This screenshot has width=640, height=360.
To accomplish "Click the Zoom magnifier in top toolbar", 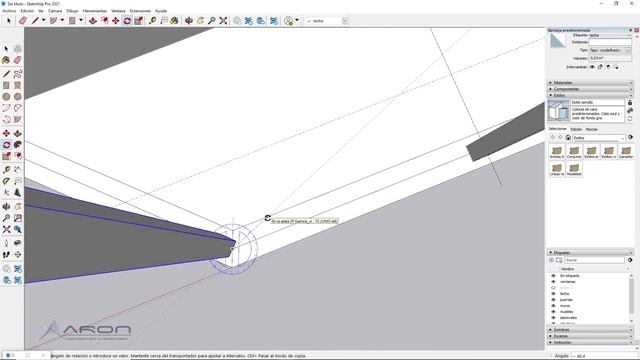I will 212,20.
